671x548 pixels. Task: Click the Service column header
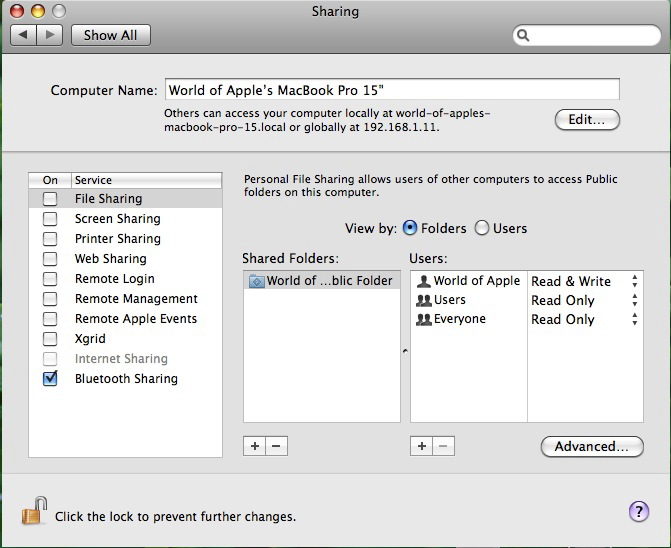146,180
